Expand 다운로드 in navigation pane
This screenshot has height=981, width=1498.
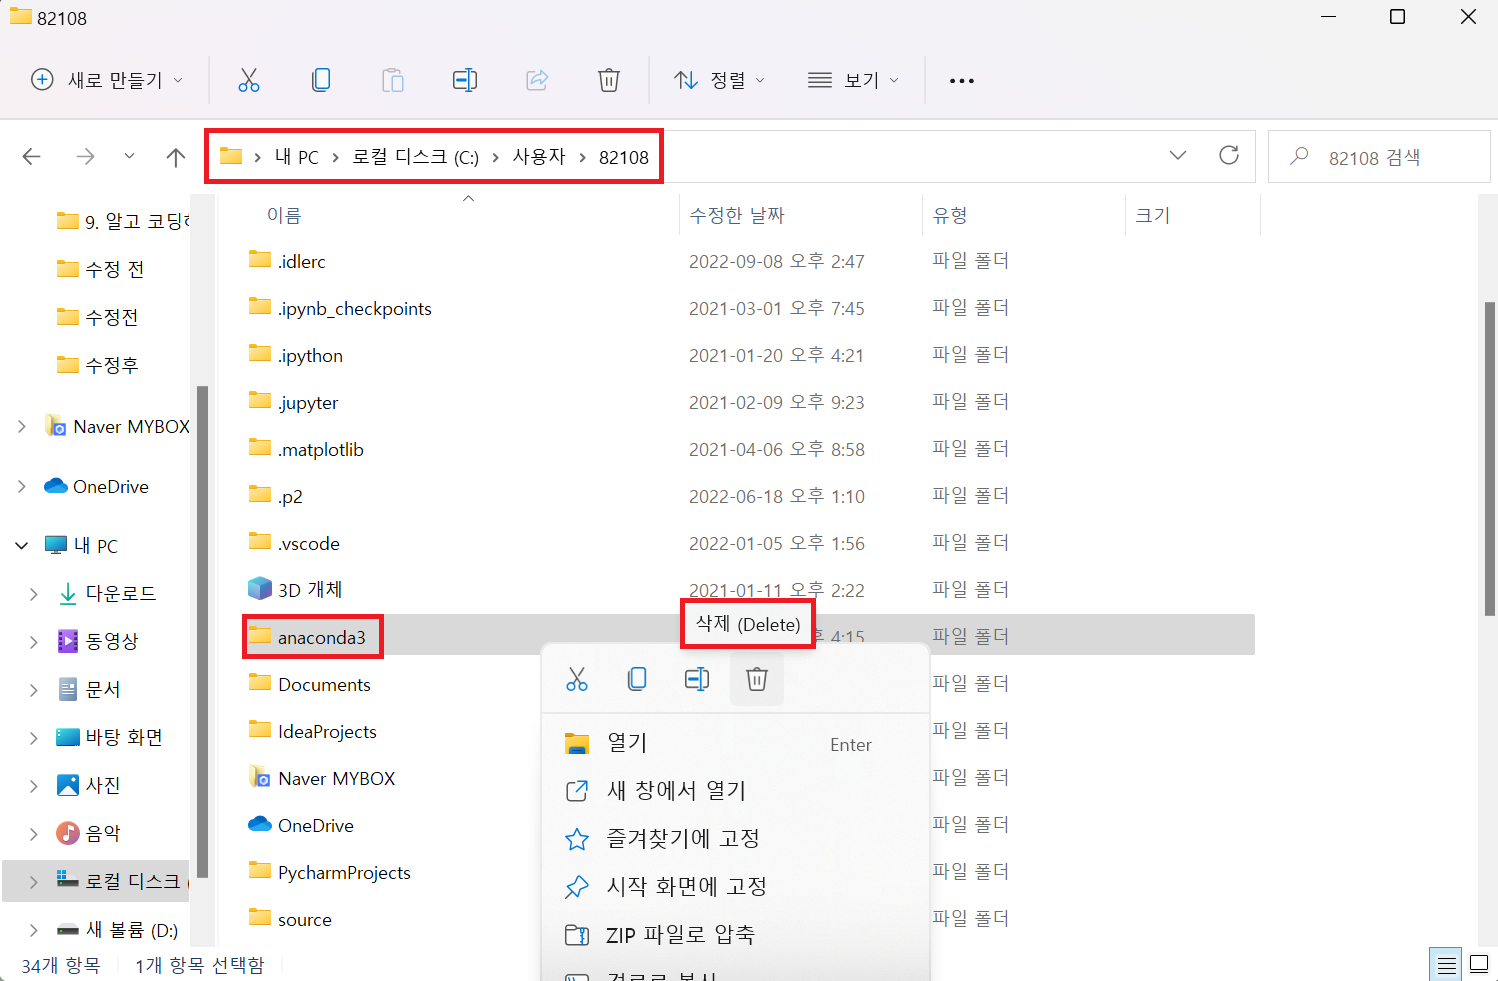coord(34,594)
